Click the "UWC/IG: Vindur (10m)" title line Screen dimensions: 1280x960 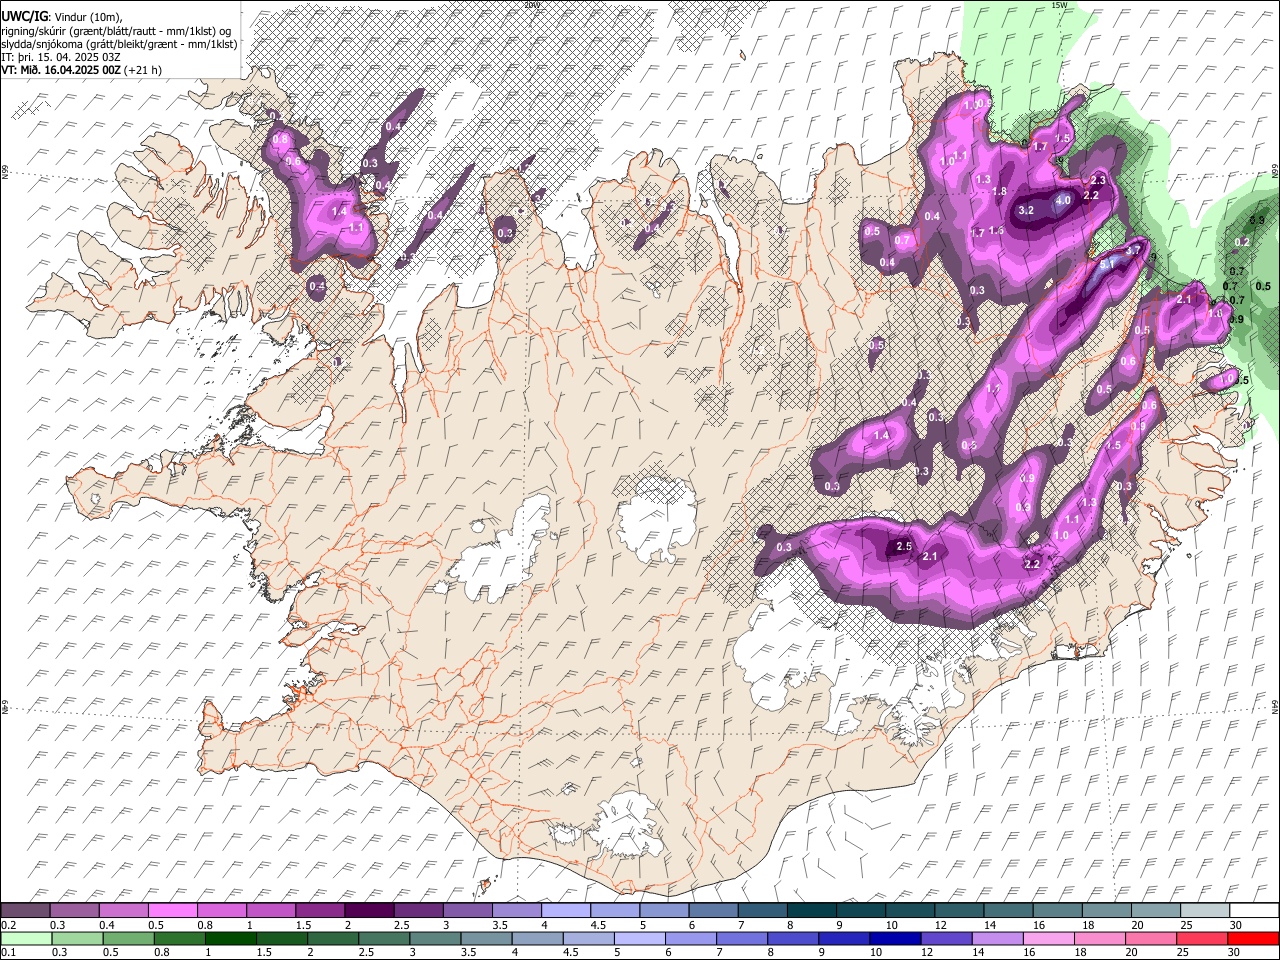point(61,17)
